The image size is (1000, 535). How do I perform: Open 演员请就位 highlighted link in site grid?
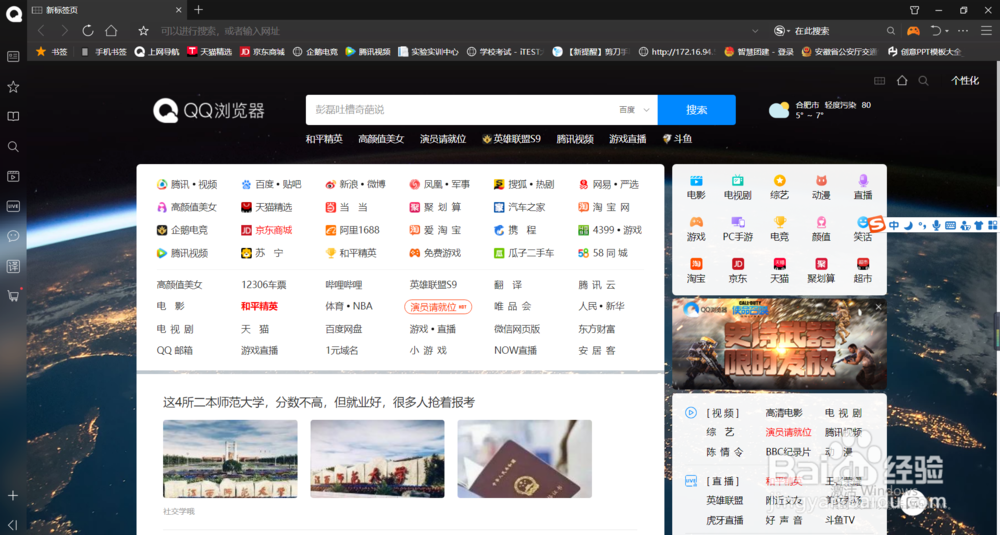click(438, 307)
